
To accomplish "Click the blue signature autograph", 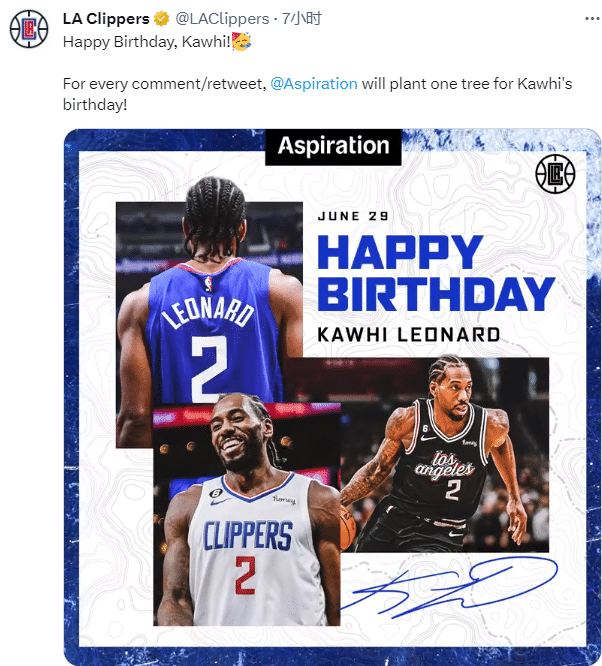I will click(450, 588).
